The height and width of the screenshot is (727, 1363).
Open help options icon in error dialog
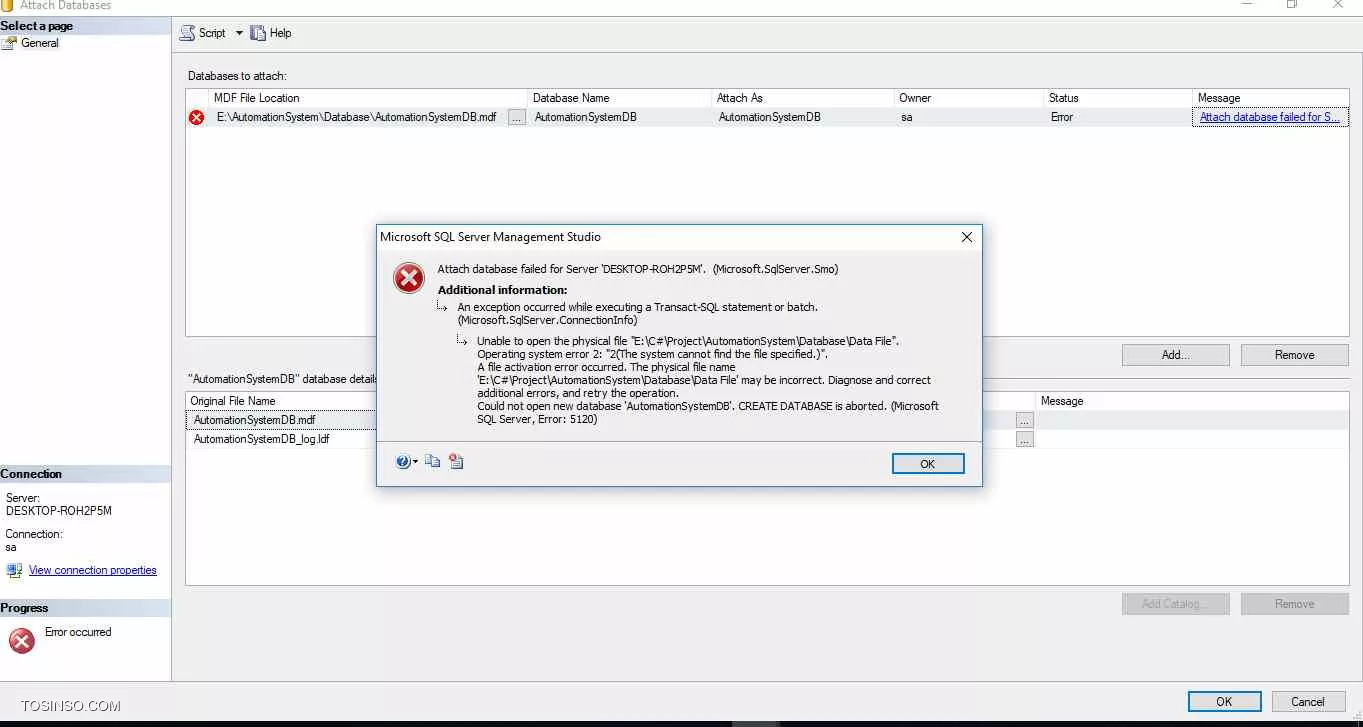(406, 461)
